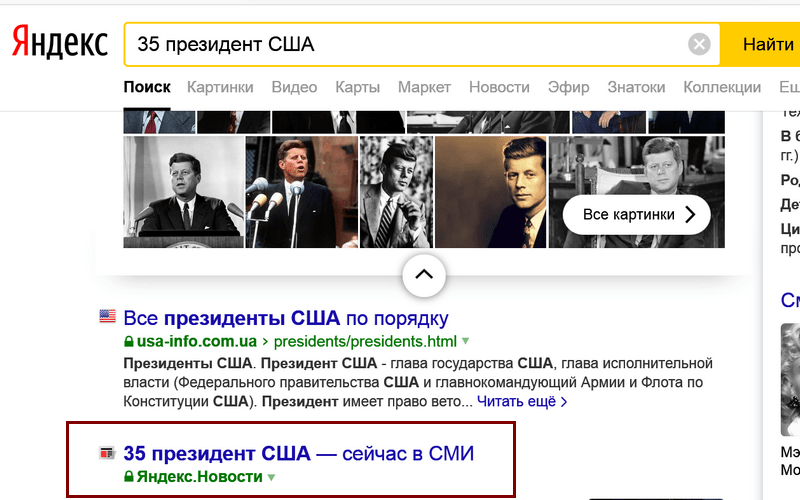The width and height of the screenshot is (800, 500).
Task: Select the Маркет tab
Action: [x=424, y=87]
